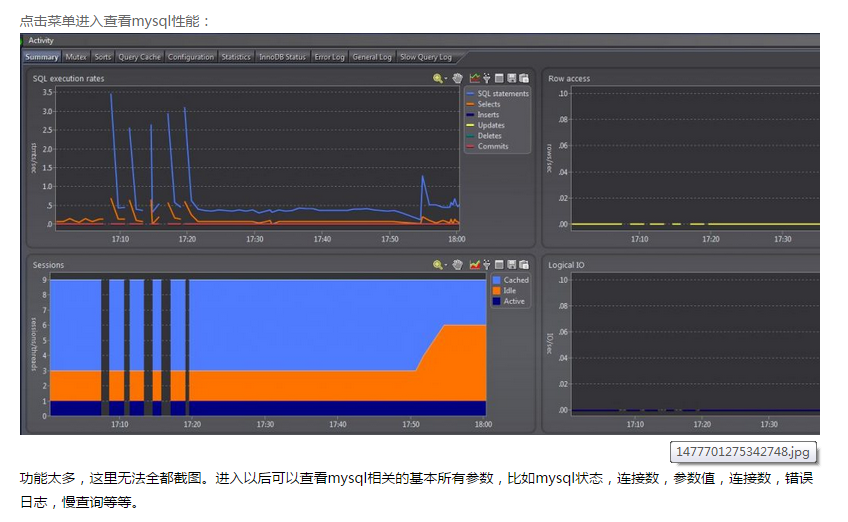Click the 'SQL statements' legend label
This screenshot has width=848, height=522.
pos(503,94)
